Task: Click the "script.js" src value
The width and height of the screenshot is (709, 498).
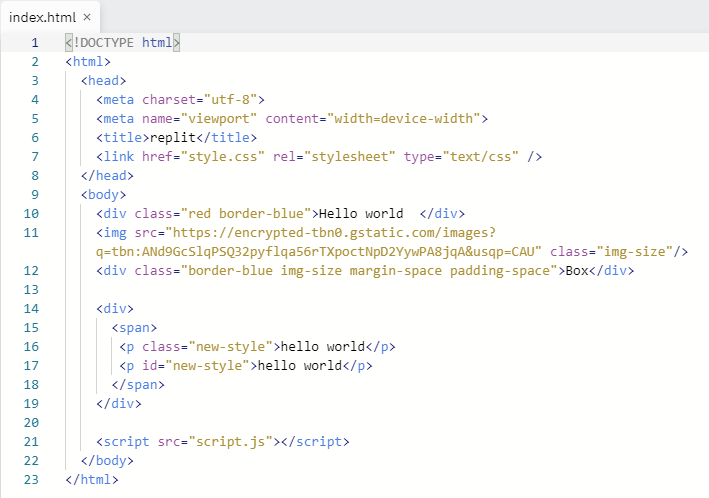Action: coord(231,441)
